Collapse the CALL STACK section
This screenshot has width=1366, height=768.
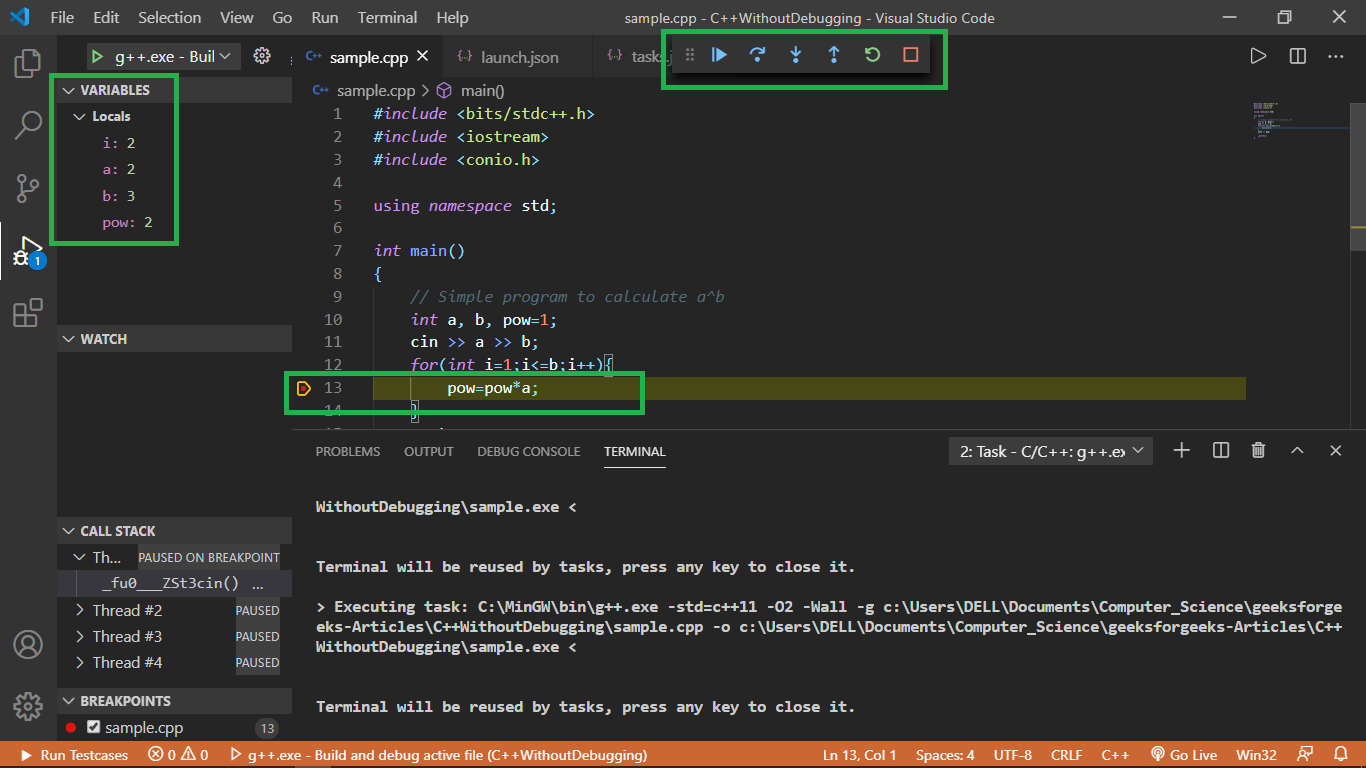coord(174,531)
